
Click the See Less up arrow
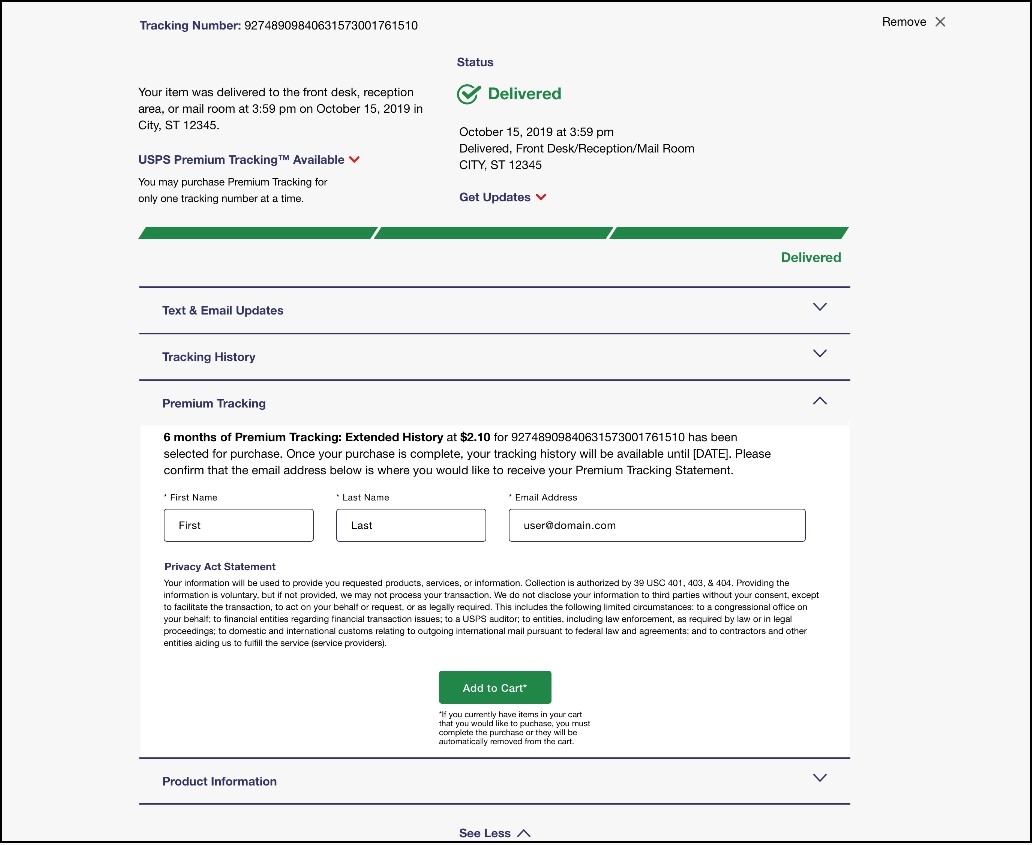[x=524, y=834]
